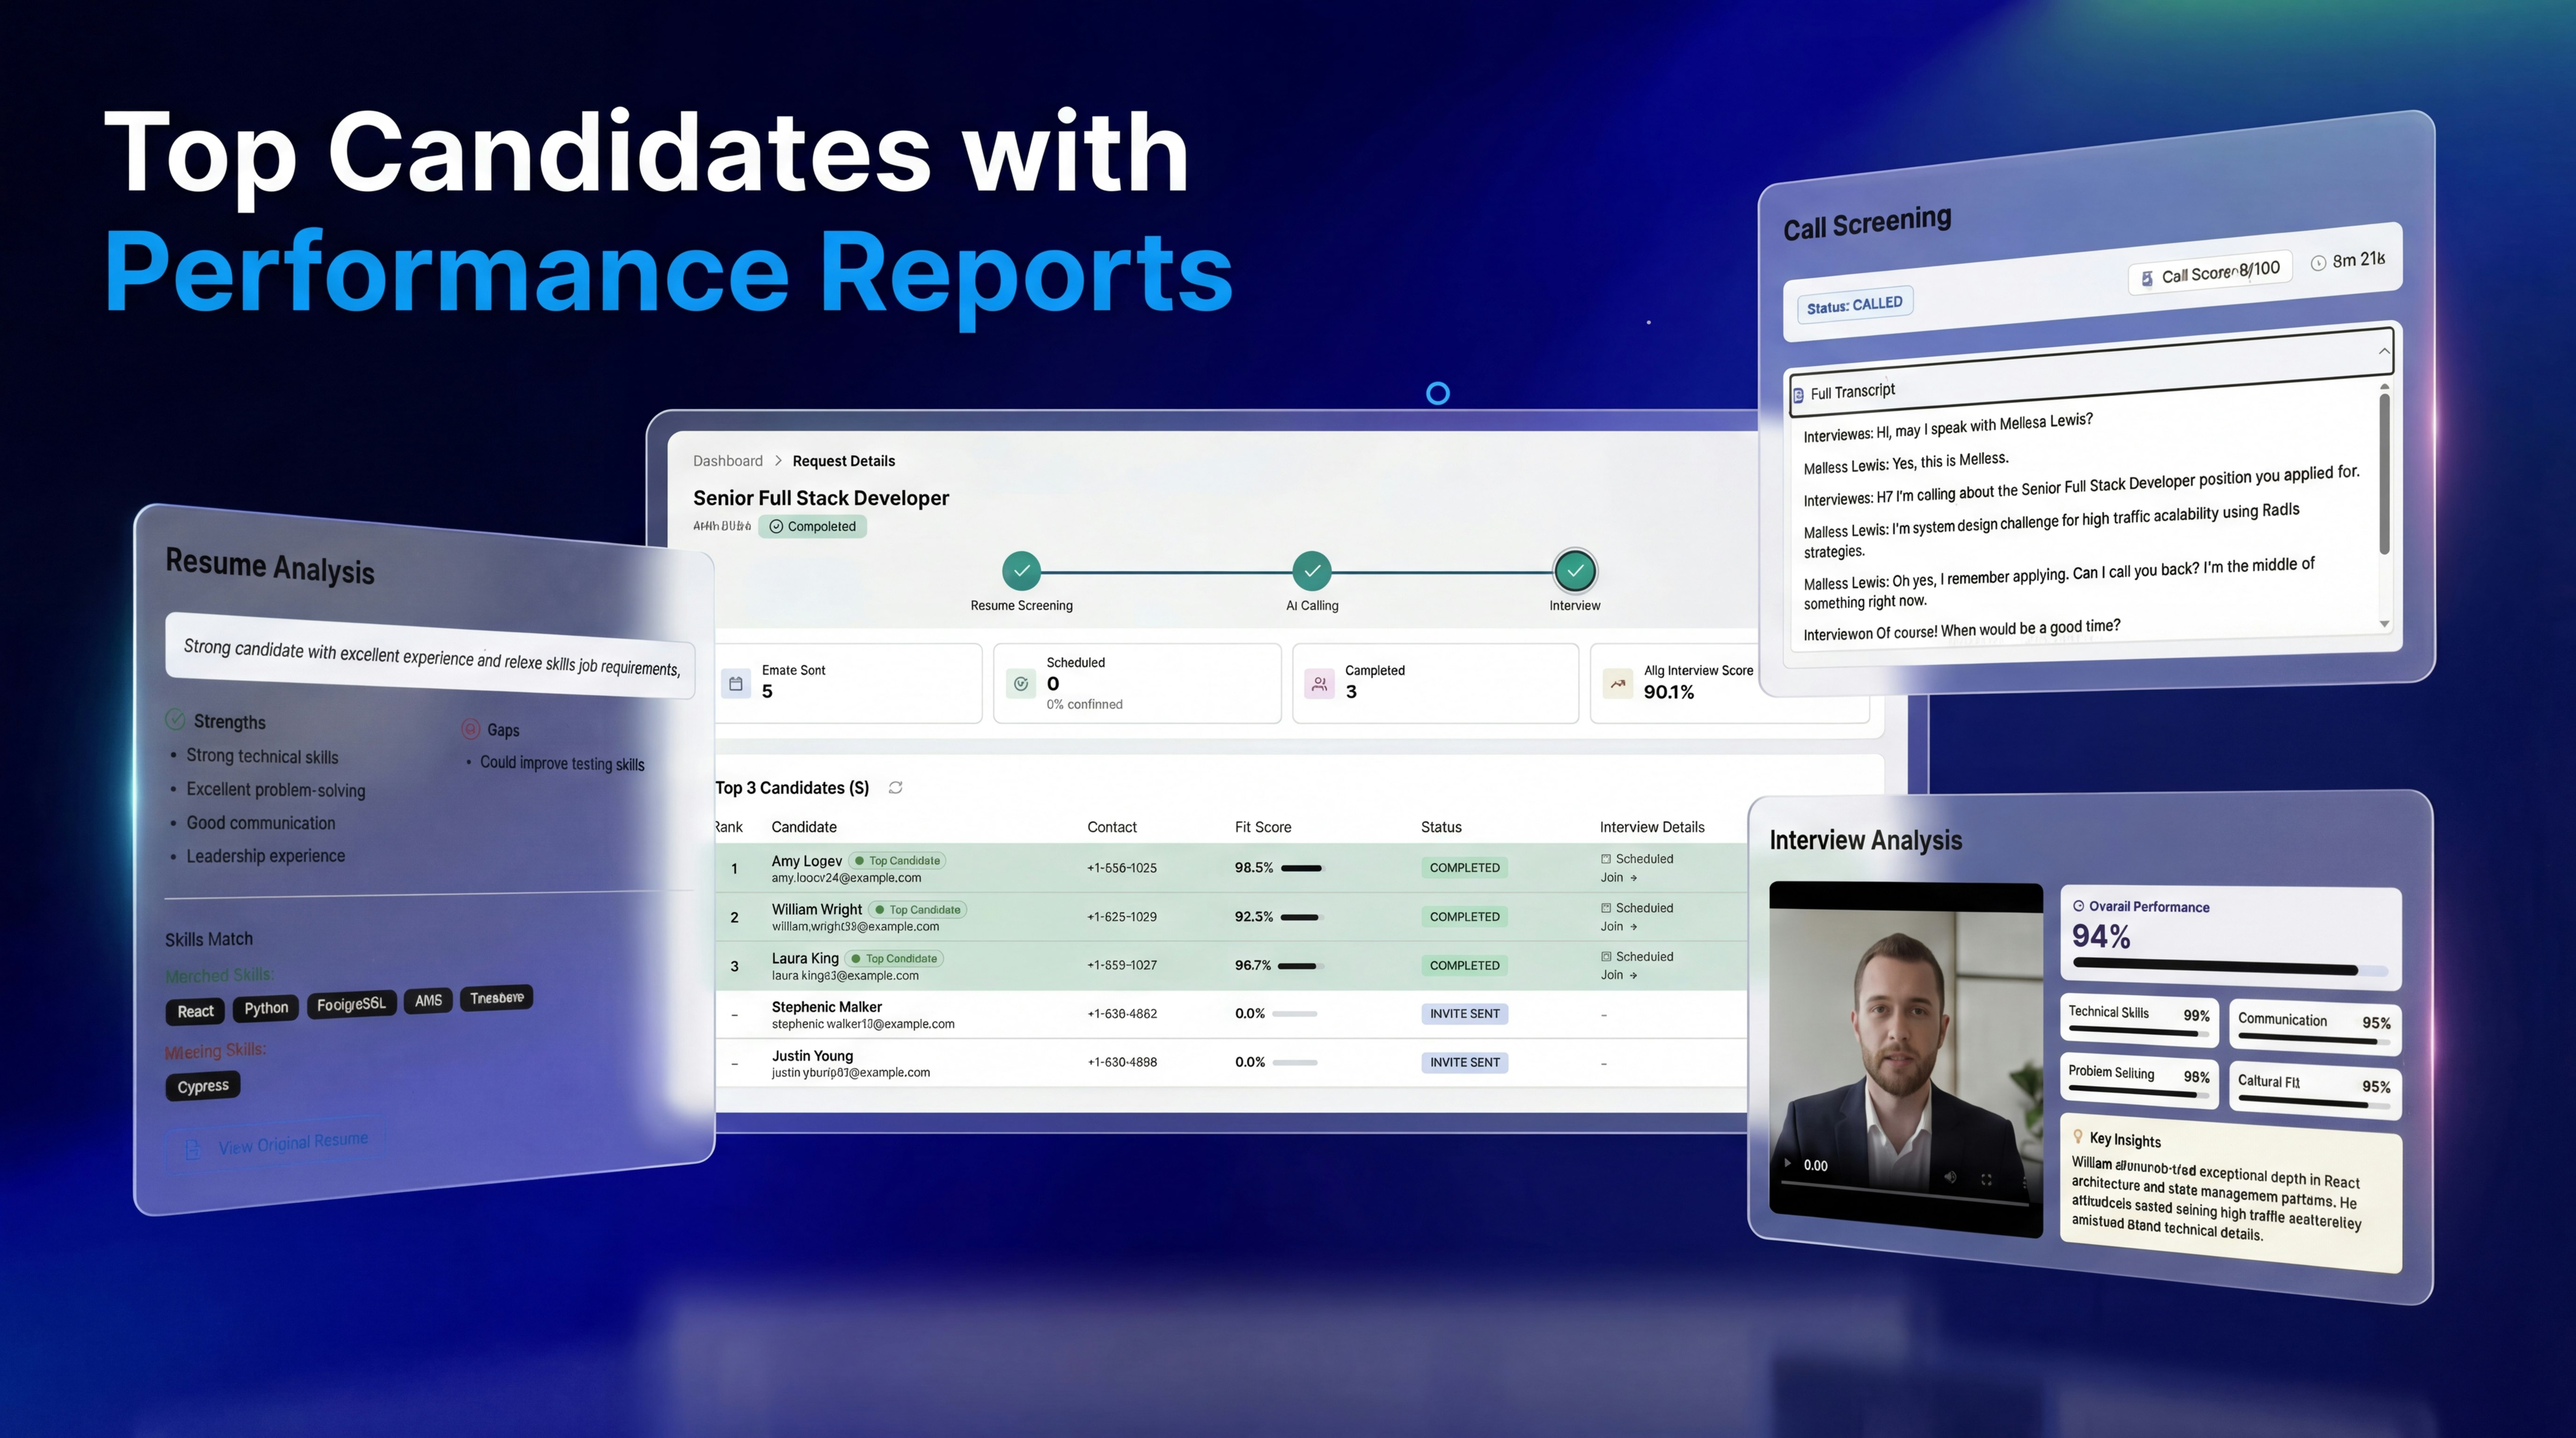Click the Emails Sent calendar icon
Screen dimensions: 2576x1438
click(x=736, y=684)
